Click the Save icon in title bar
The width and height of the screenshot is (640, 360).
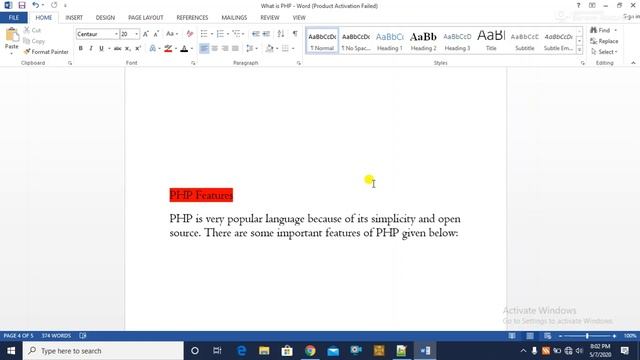(22, 5)
